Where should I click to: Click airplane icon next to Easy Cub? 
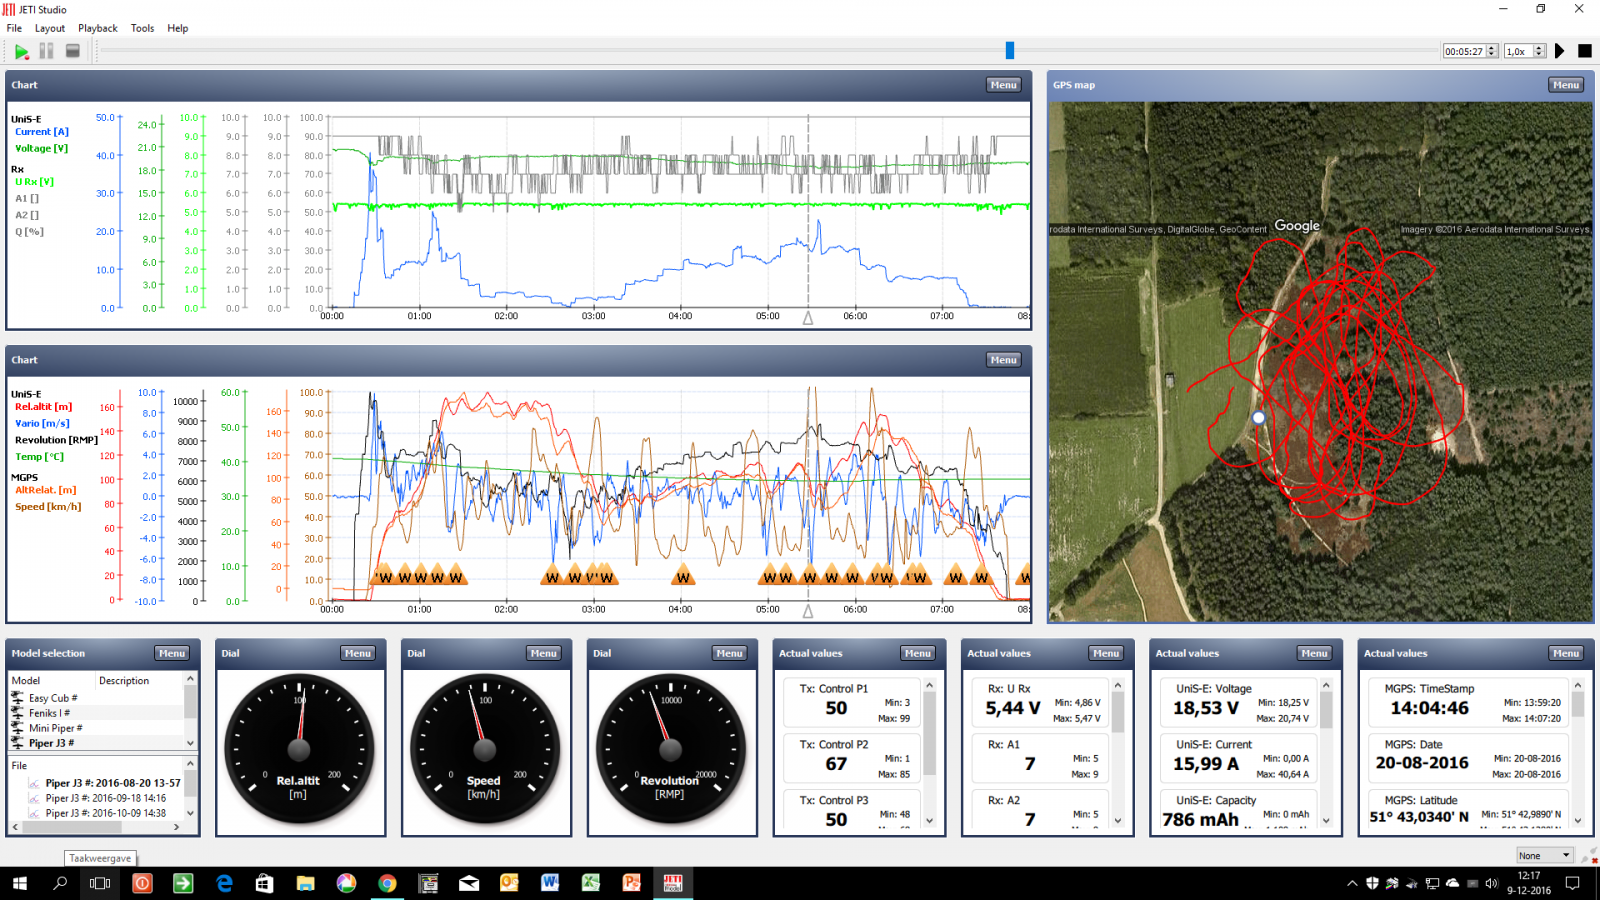pos(17,698)
